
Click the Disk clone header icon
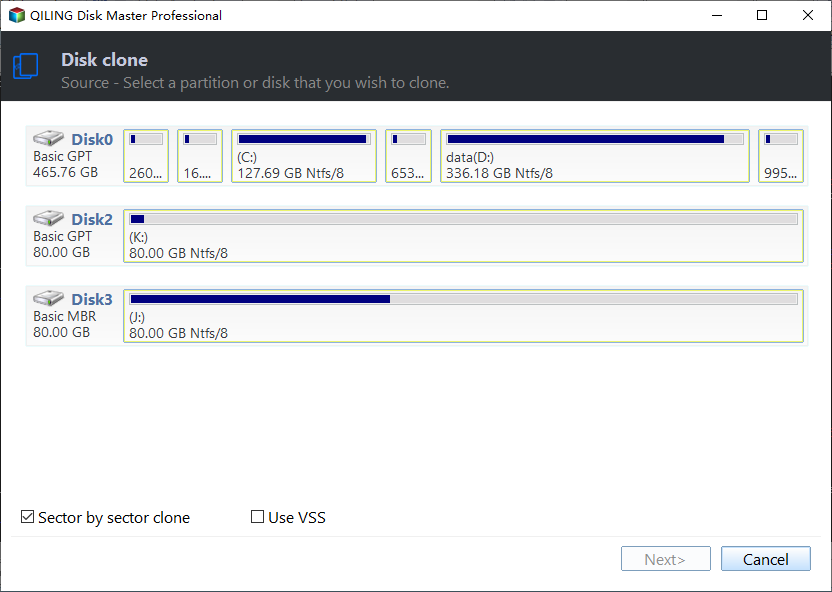click(25, 66)
